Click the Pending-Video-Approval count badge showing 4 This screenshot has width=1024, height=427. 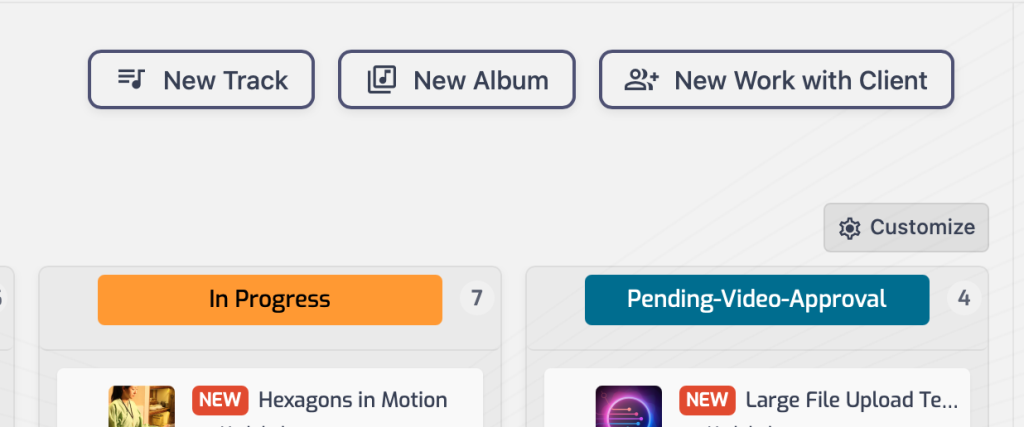[x=964, y=298]
